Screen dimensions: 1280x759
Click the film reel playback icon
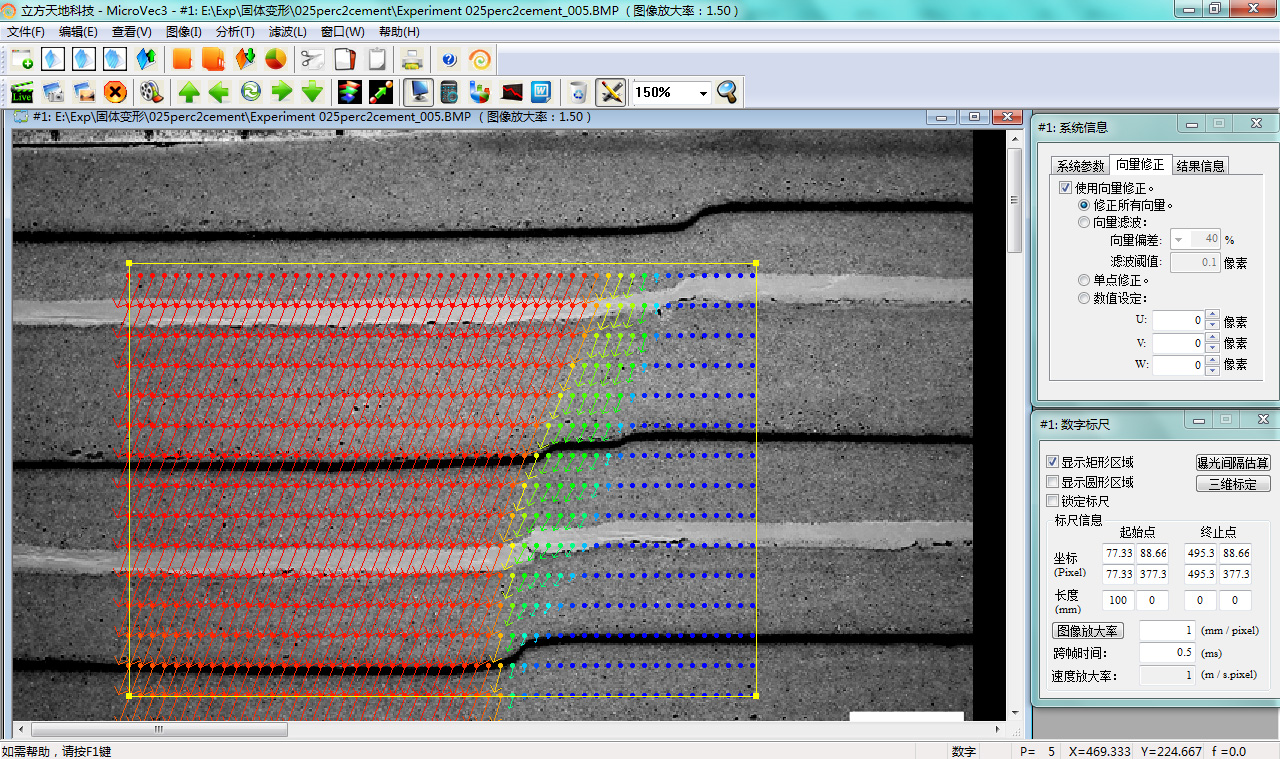point(152,92)
